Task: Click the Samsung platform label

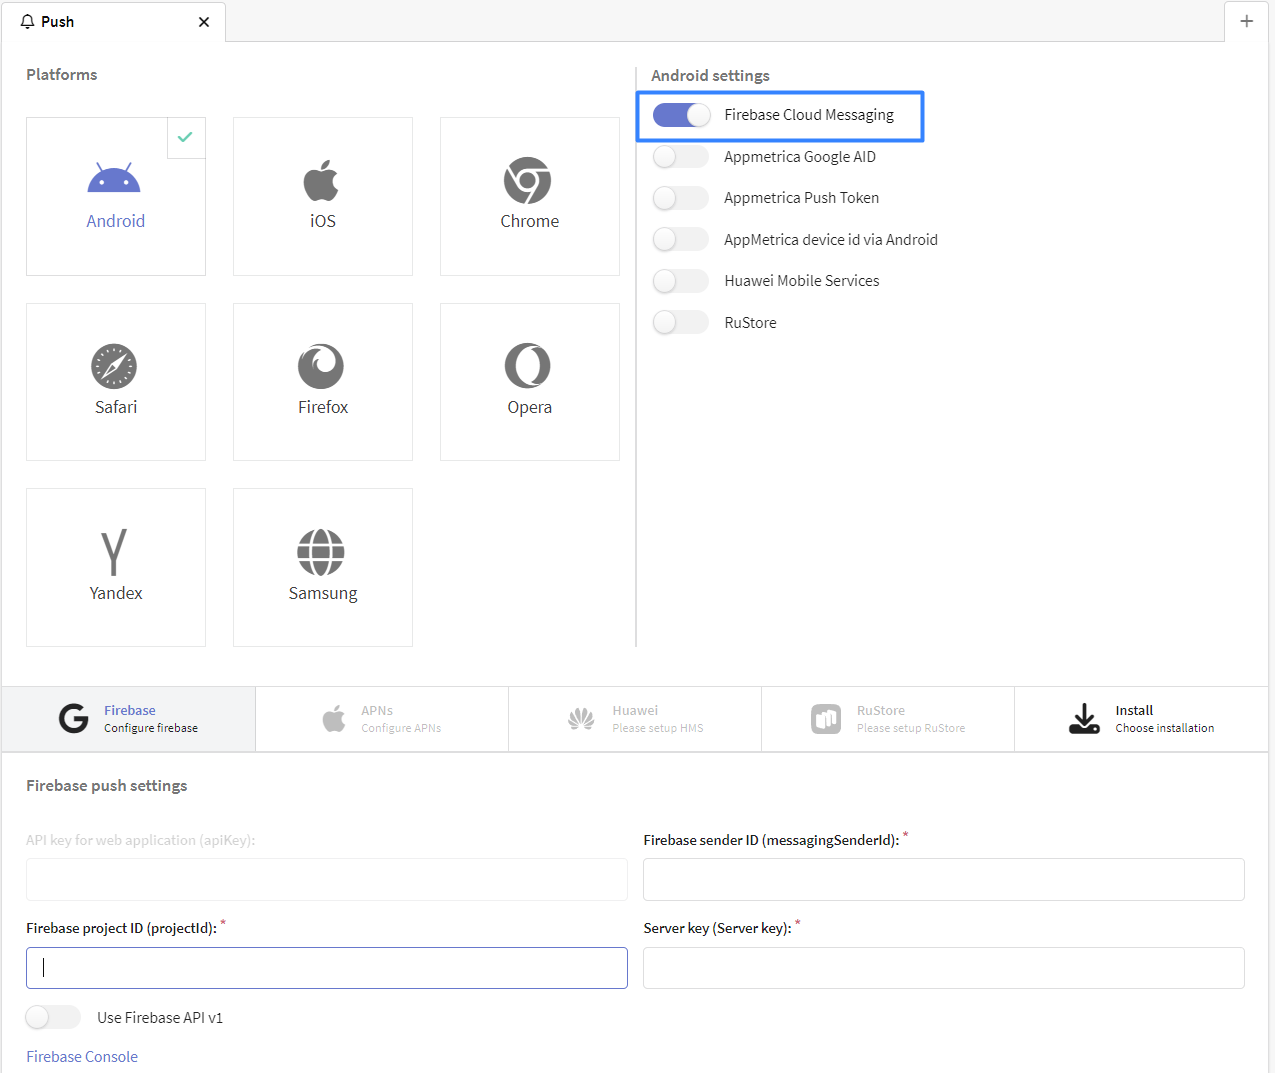Action: coord(323,593)
